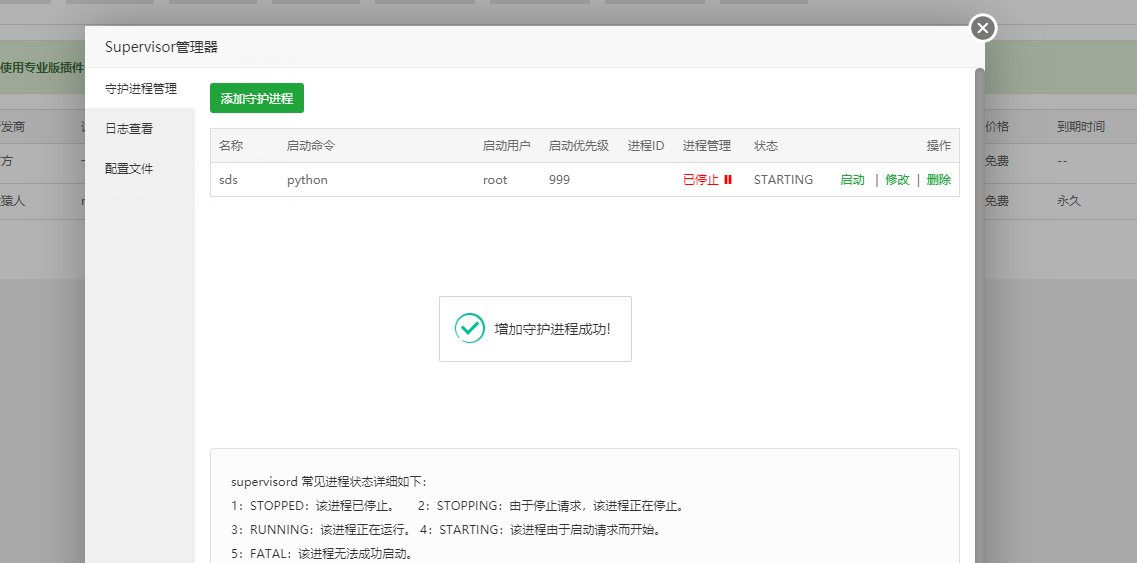Image resolution: width=1137 pixels, height=563 pixels.
Task: Select the root user cell
Action: point(495,180)
